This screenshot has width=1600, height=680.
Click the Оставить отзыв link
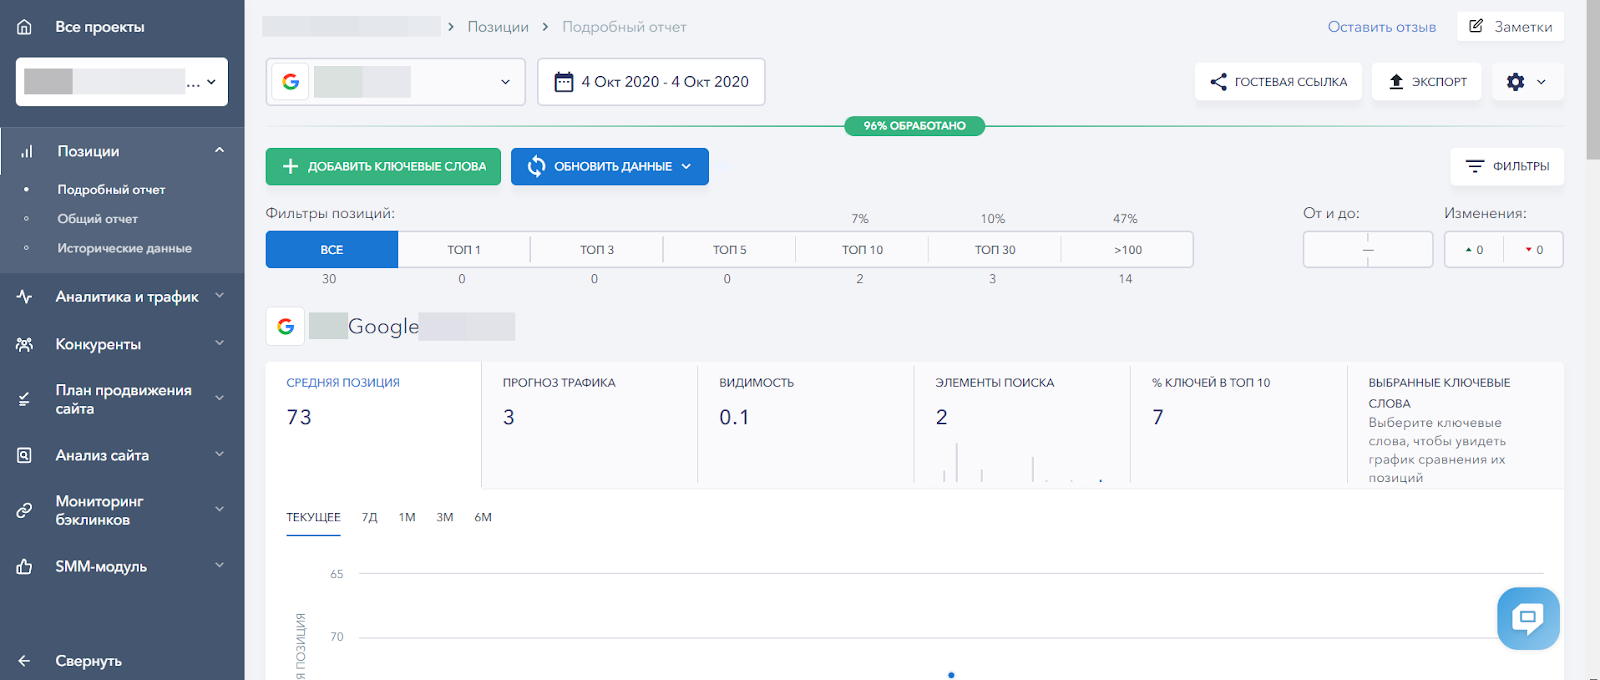coord(1381,27)
